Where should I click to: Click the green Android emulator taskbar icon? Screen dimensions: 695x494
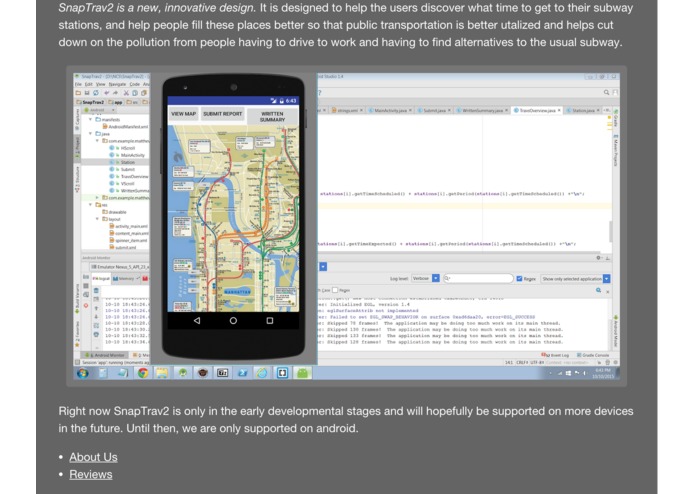pos(302,373)
